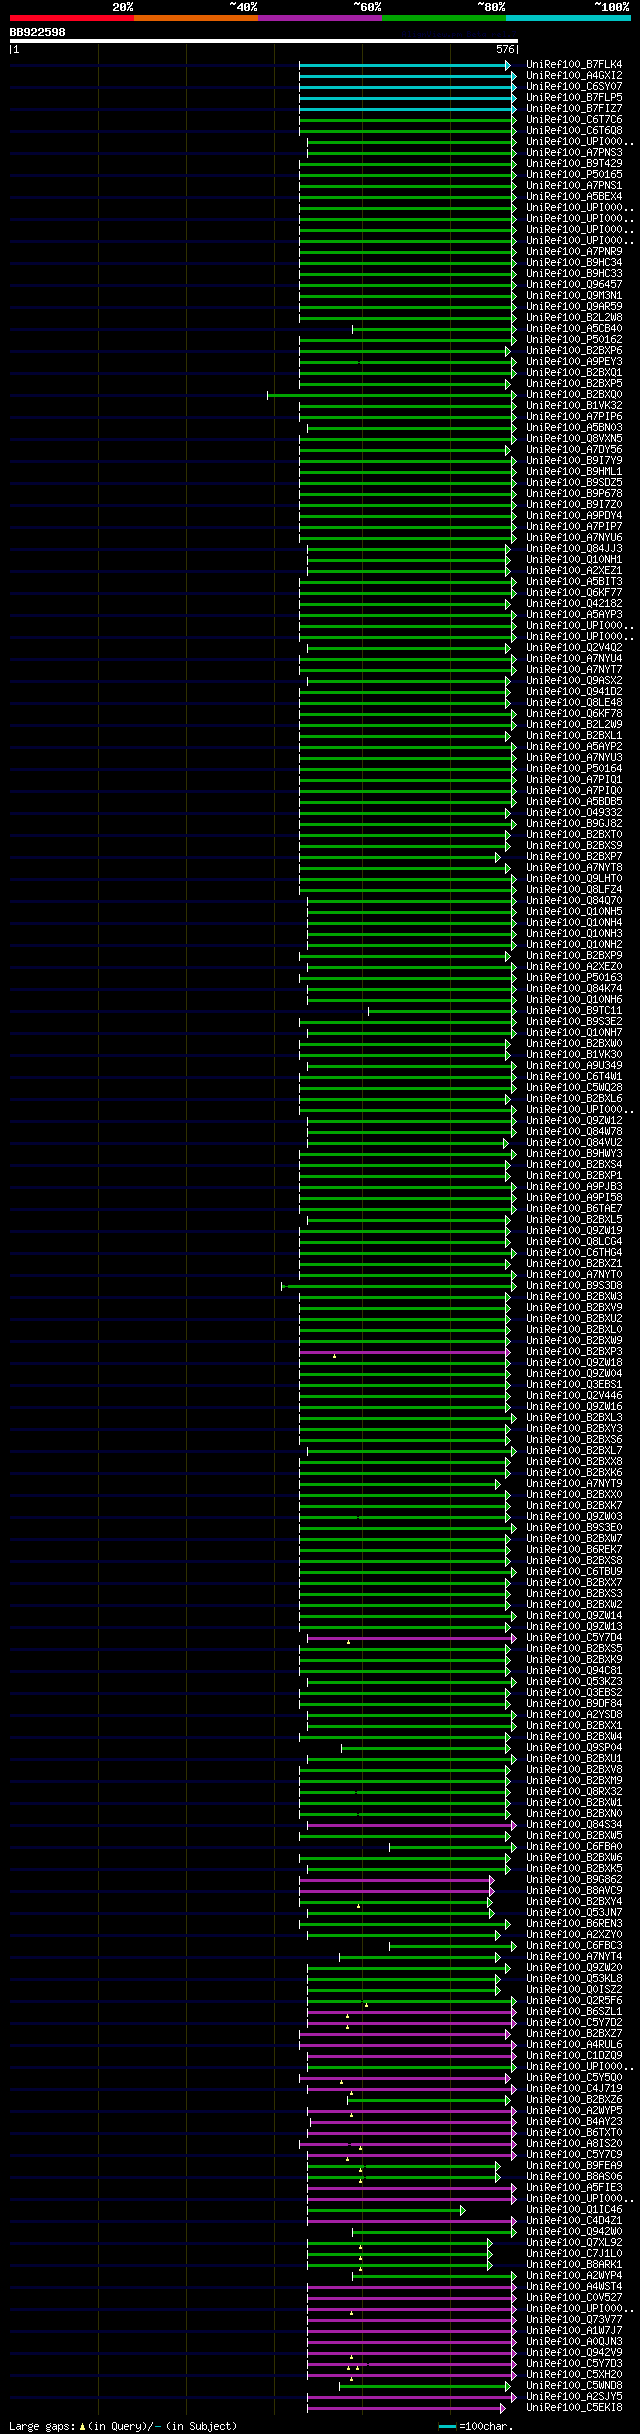The image size is (640, 2434).
Task: Click UniRef100_Q2V446 label
Action: (574, 1396)
